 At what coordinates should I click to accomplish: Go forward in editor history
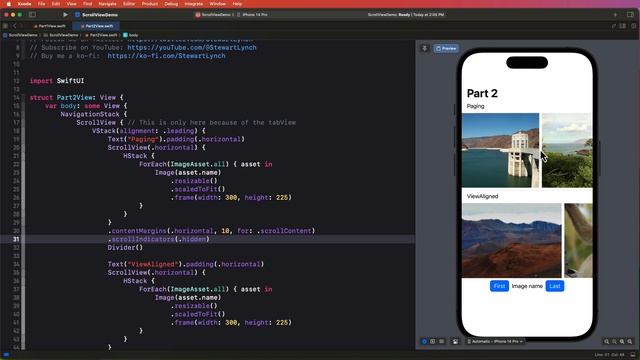point(21,26)
